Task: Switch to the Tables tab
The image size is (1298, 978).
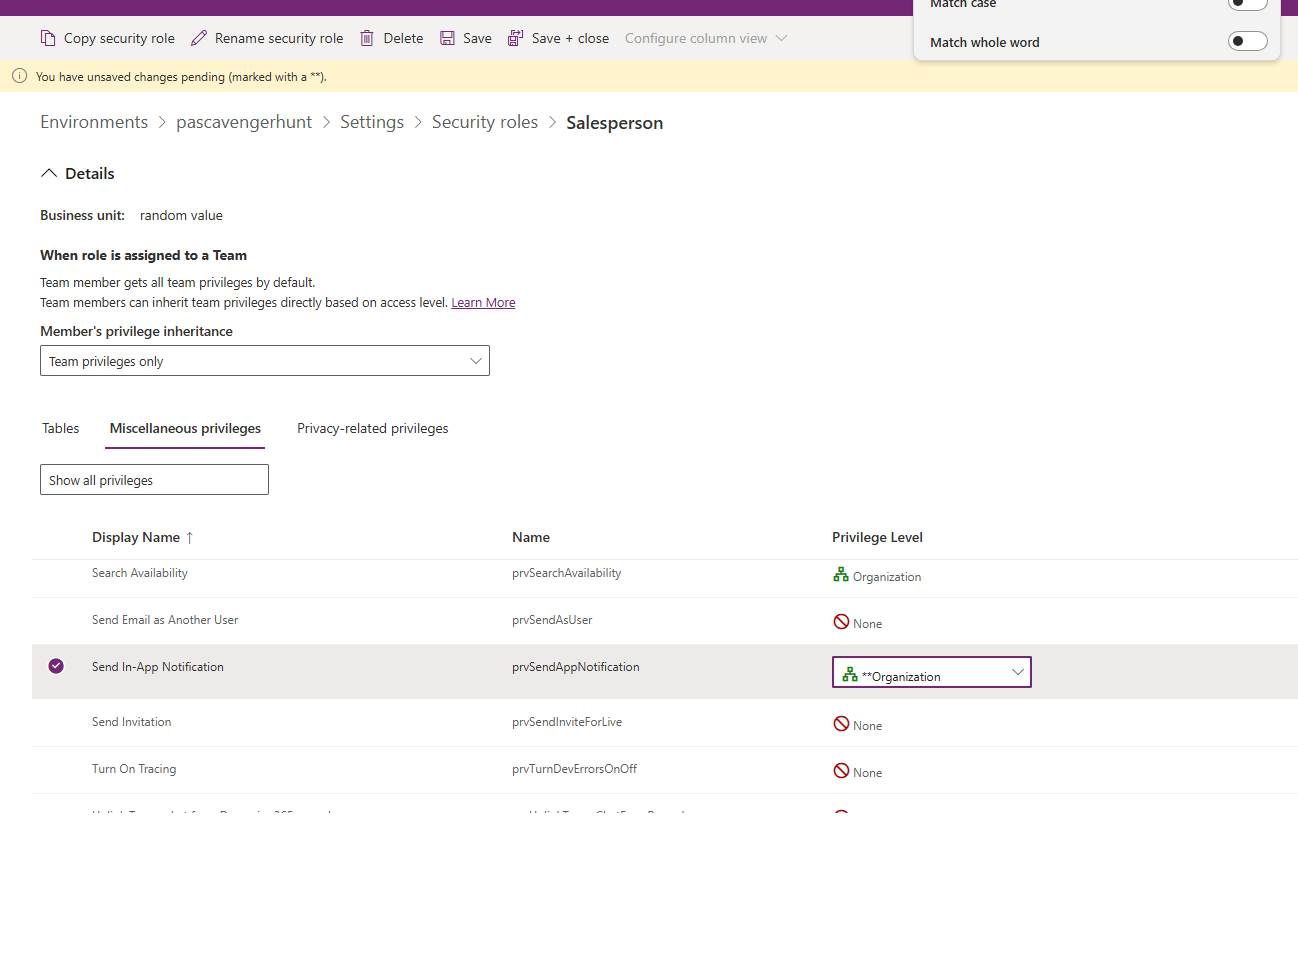Action: click(x=60, y=428)
